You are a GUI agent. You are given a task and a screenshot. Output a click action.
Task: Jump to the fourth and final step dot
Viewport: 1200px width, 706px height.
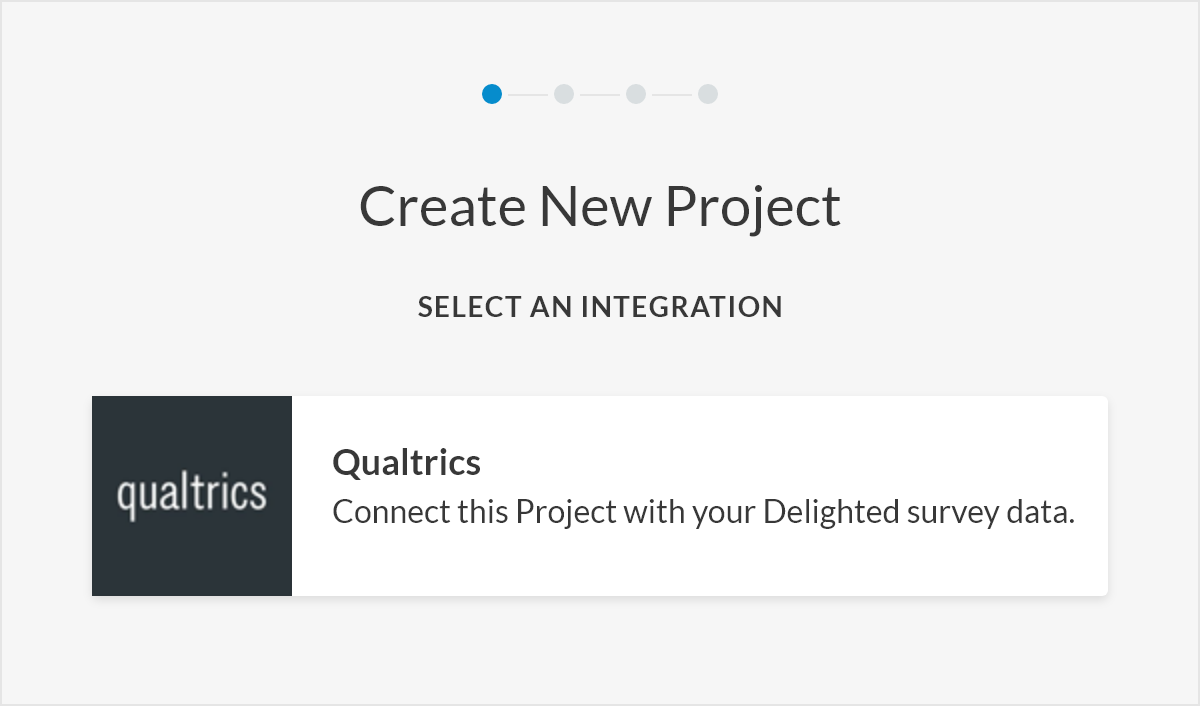(708, 94)
